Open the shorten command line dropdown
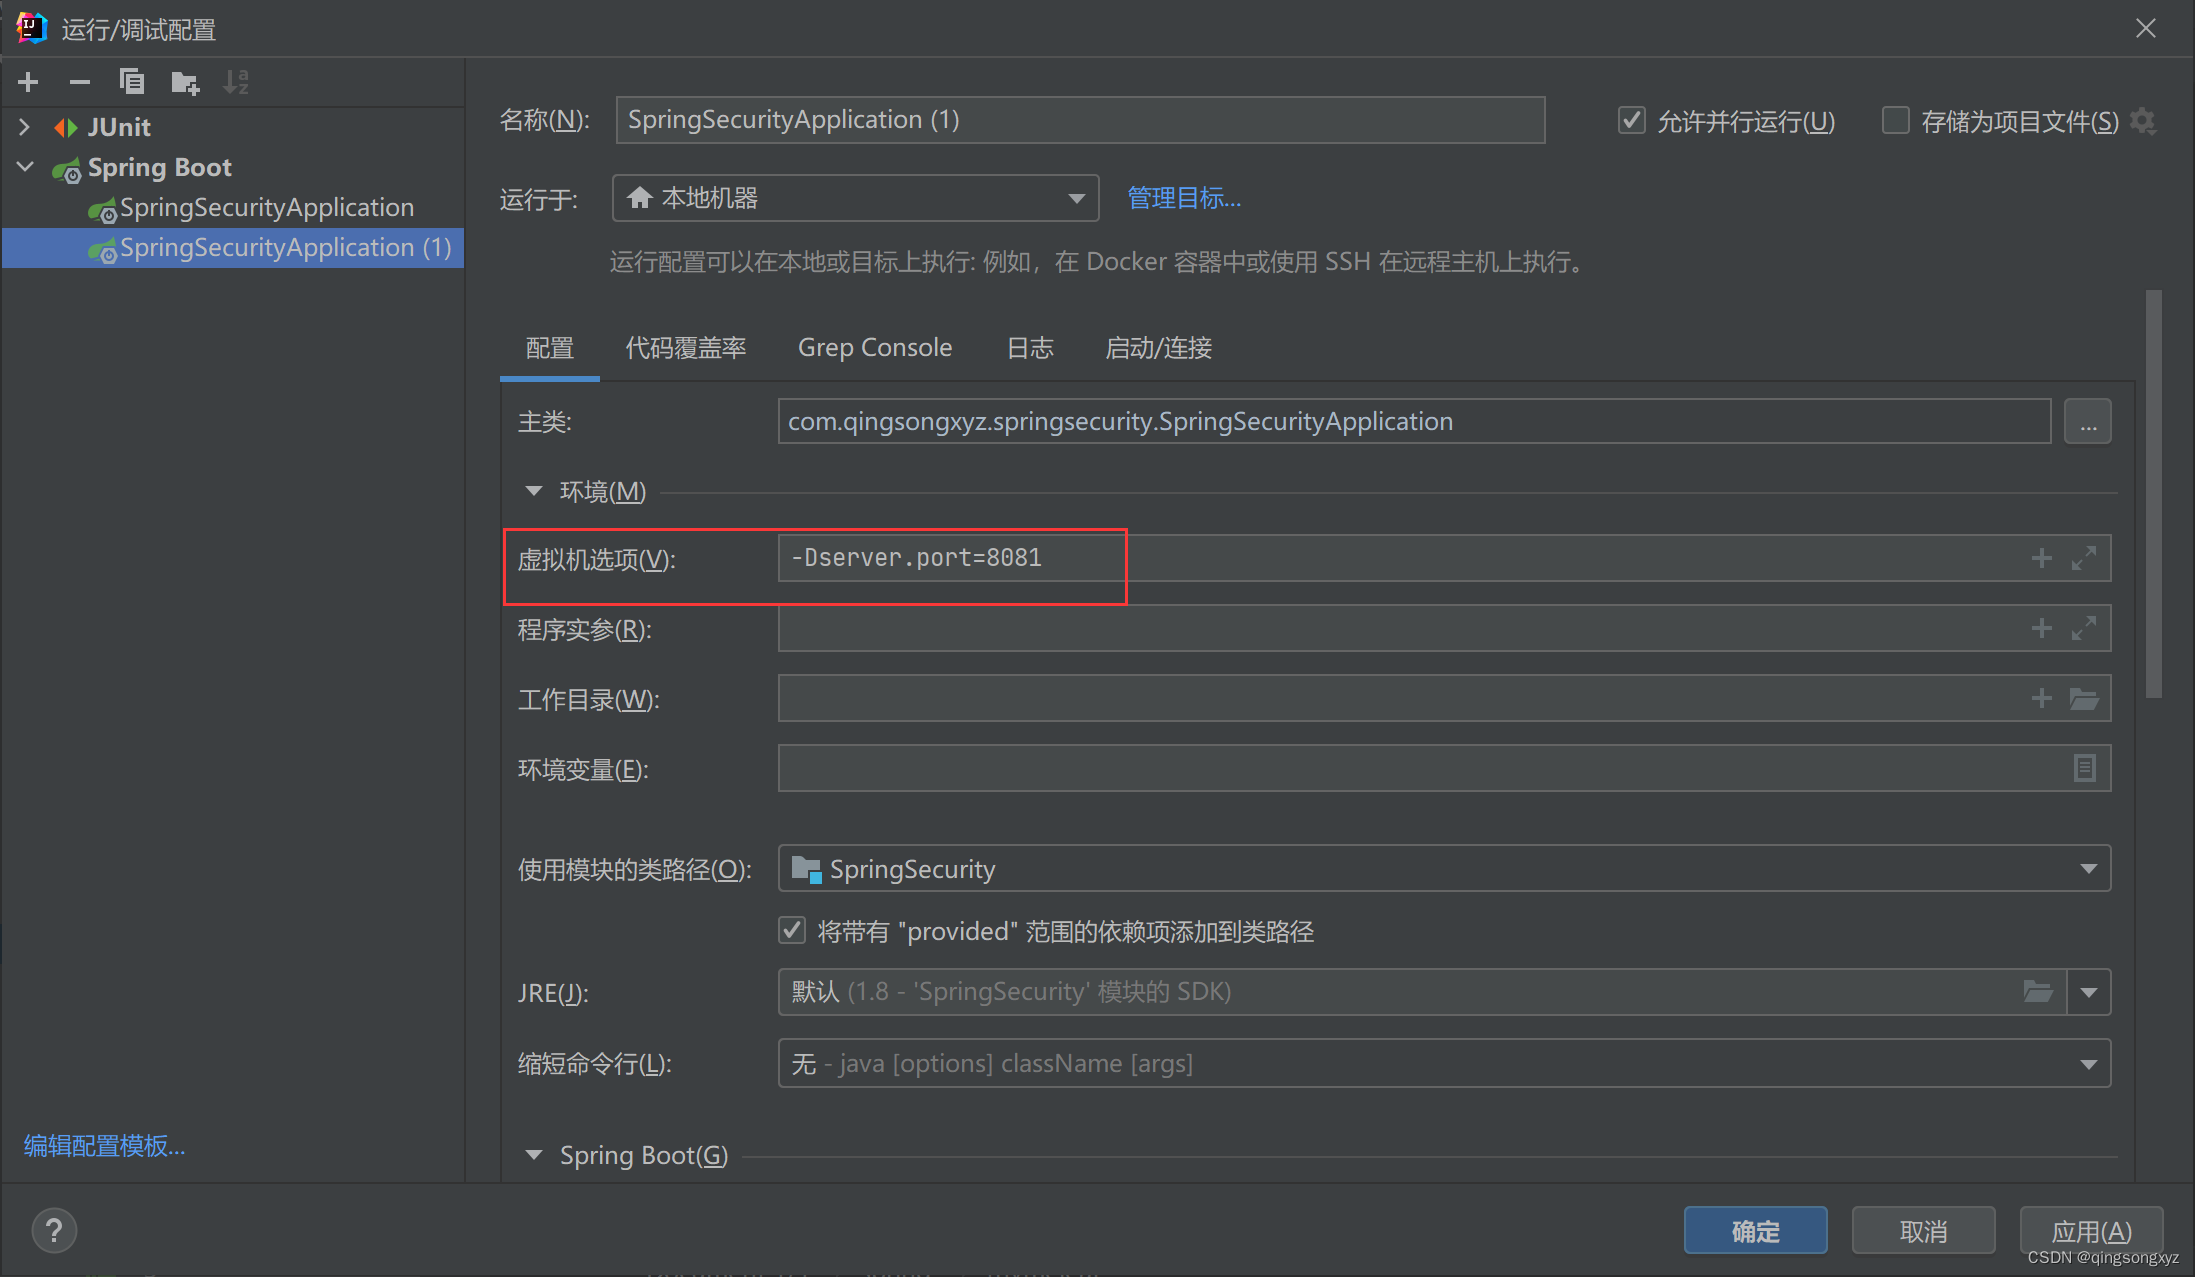Screen dimensions: 2195x1277 point(1444,1063)
